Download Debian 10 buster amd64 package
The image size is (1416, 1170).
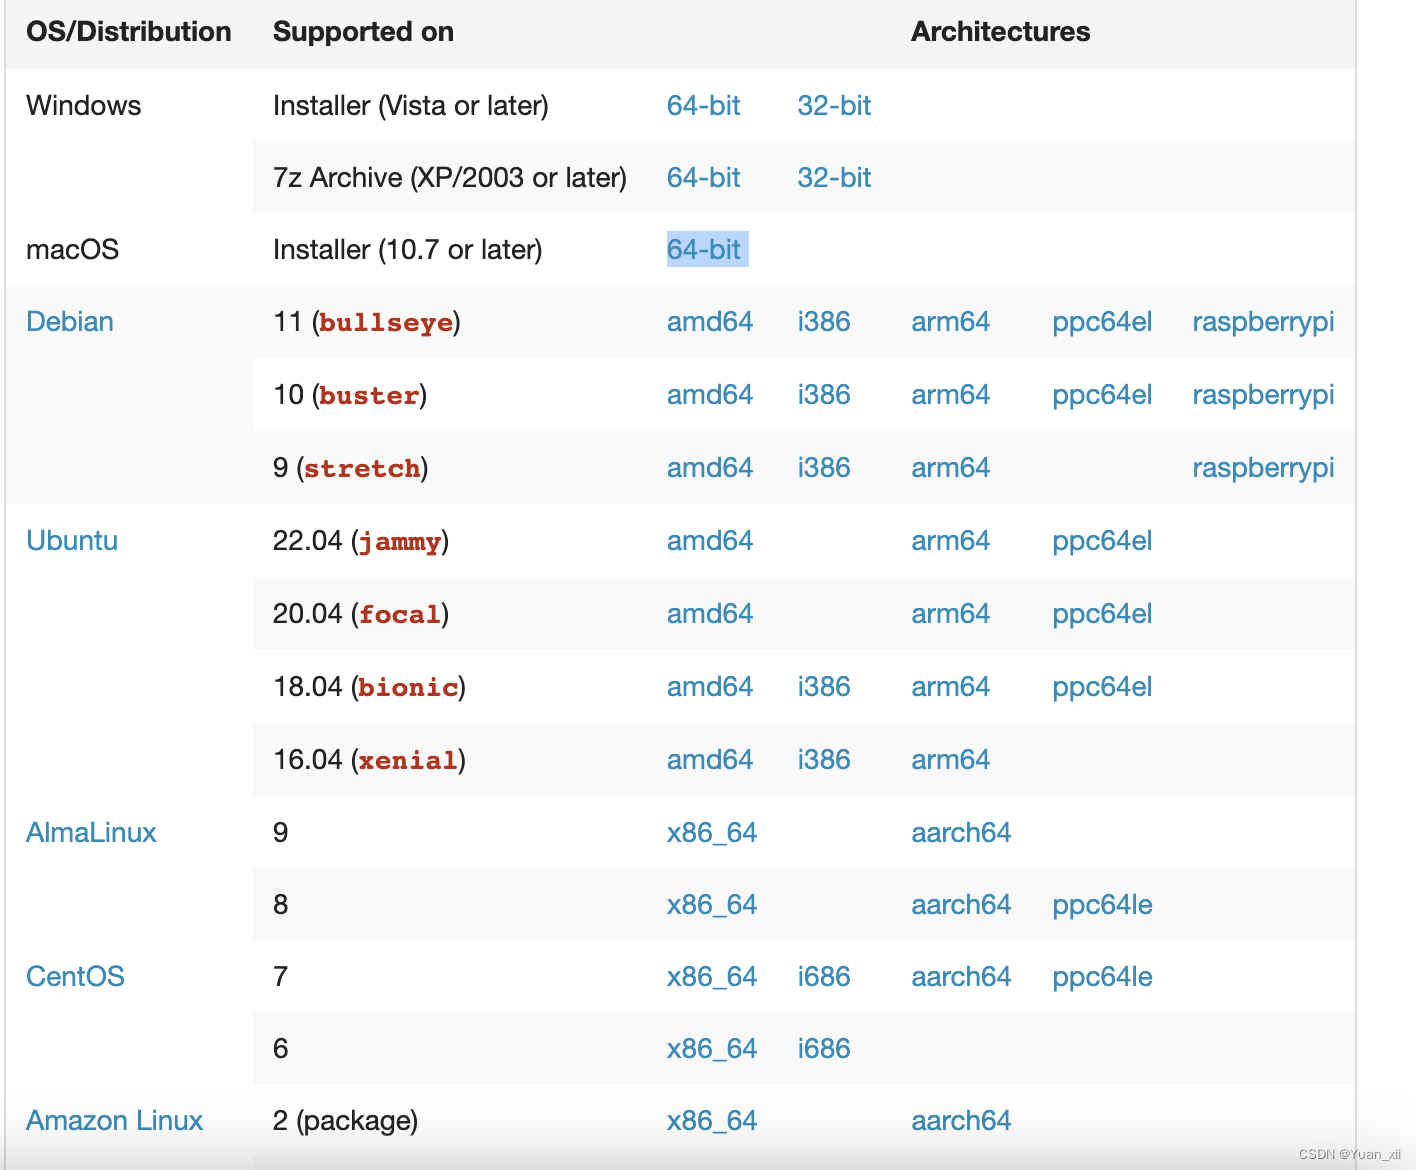pos(710,395)
